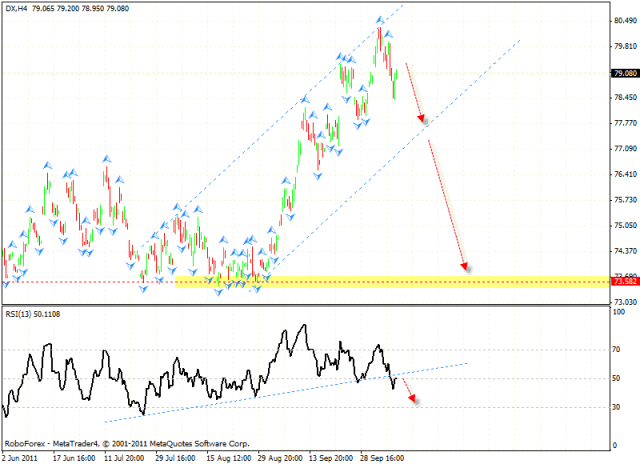The image size is (640, 464).
Task: Click the current price tag 79.080
Action: (x=624, y=73)
